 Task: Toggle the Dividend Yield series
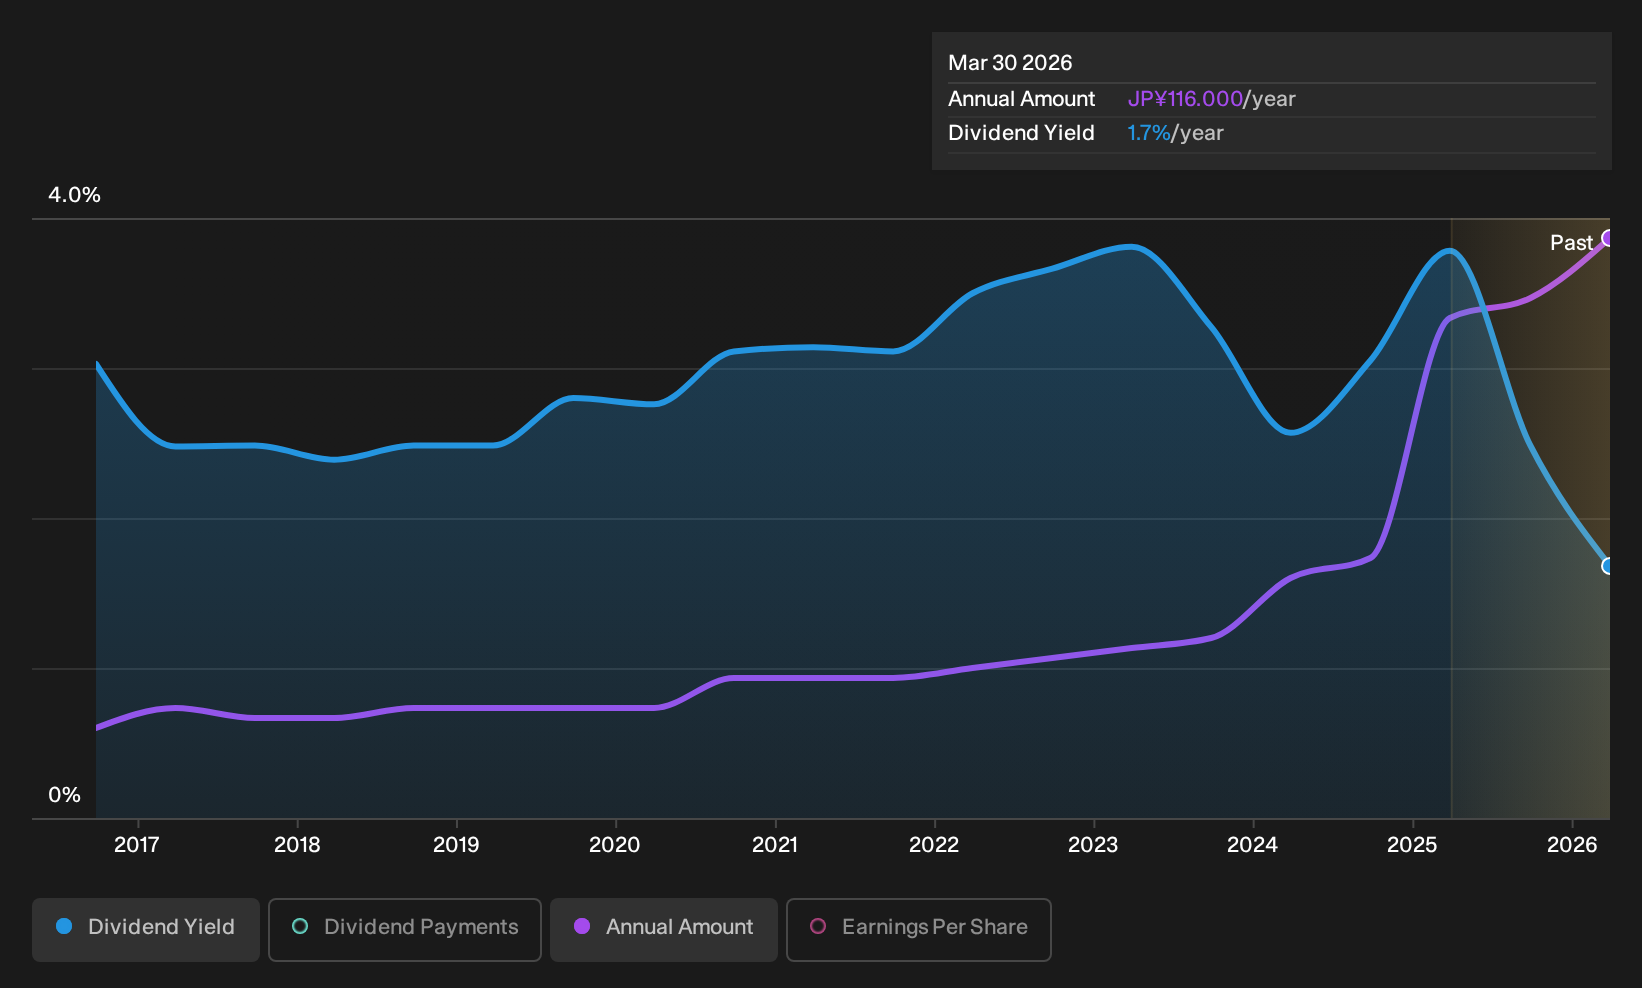pyautogui.click(x=146, y=930)
